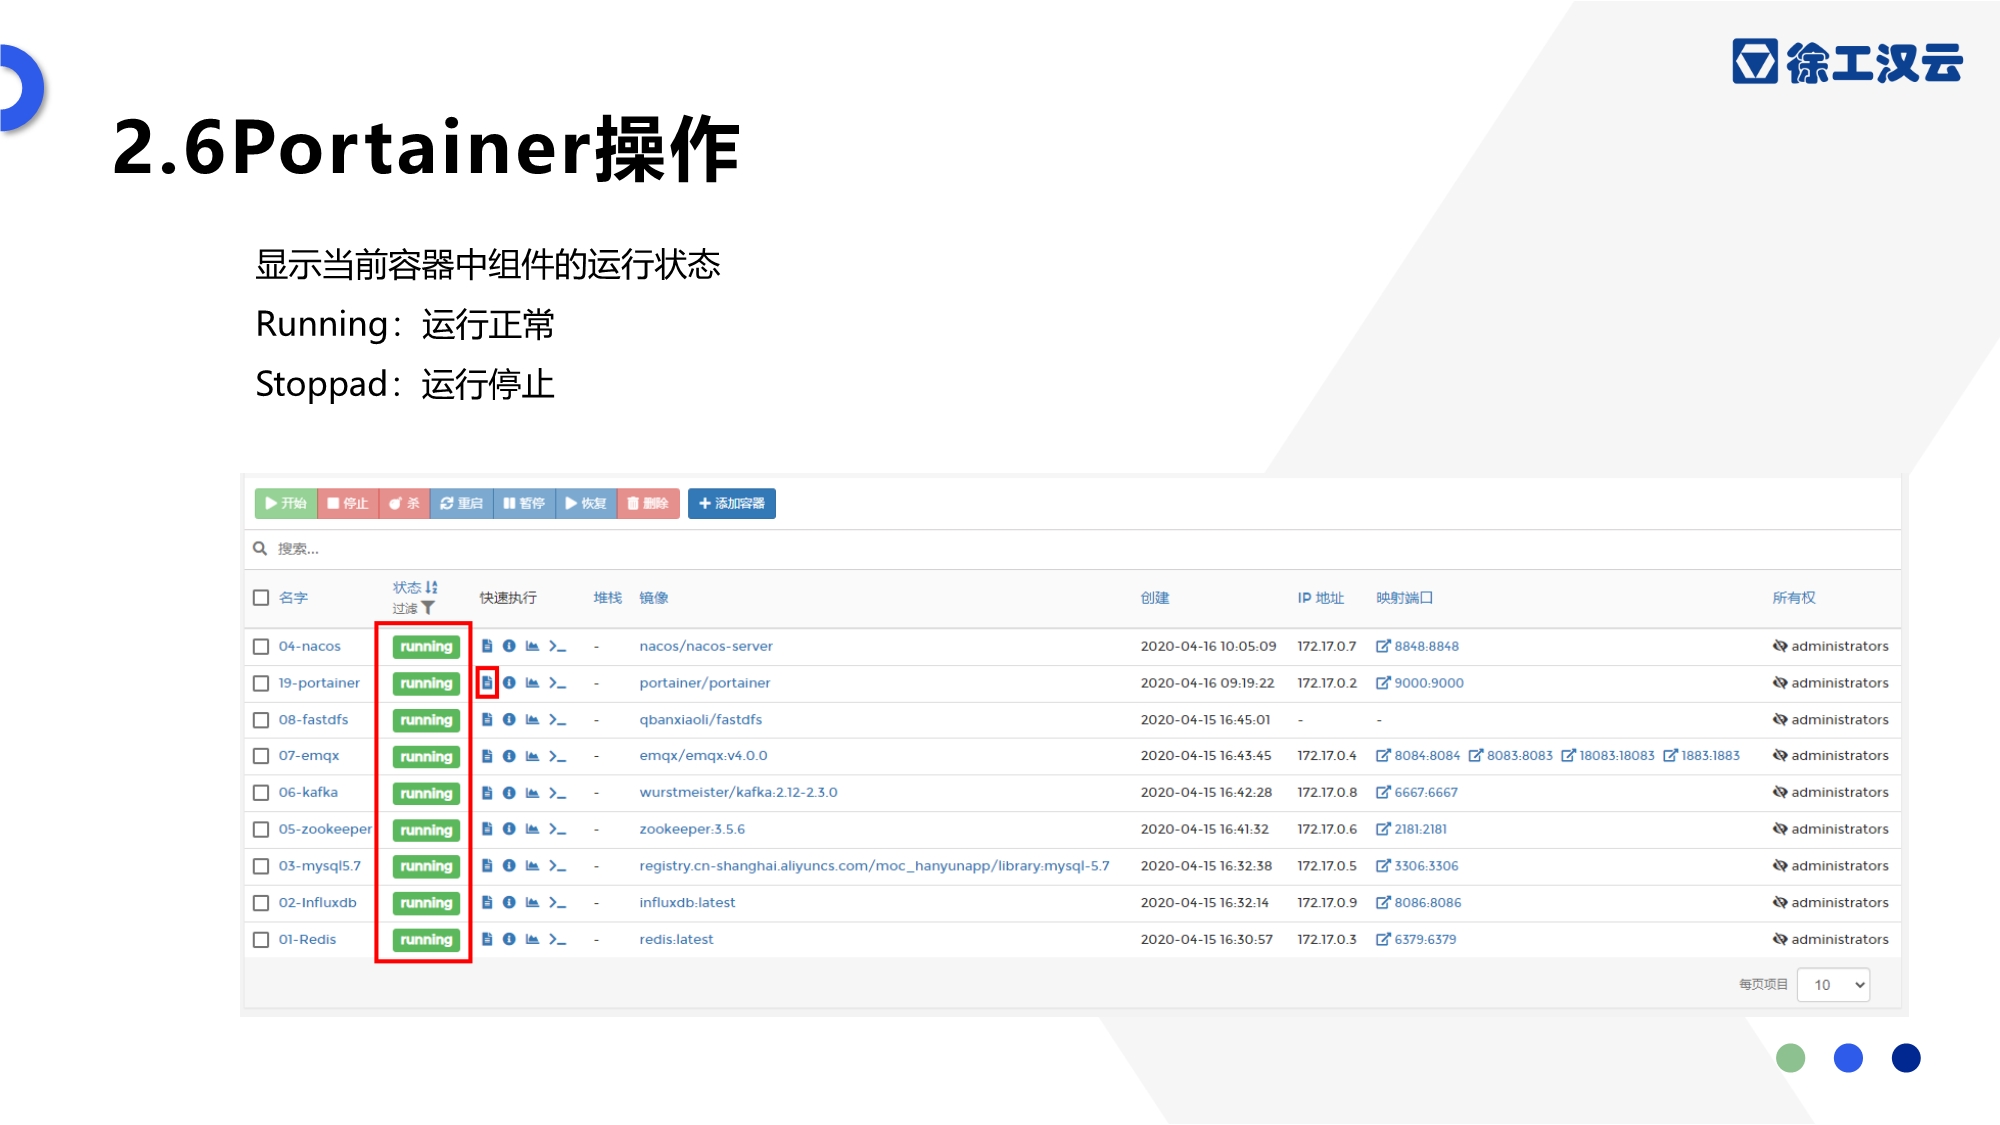This screenshot has width=2000, height=1125.
Task: Open stats icon for 06-kafka container
Action: (532, 793)
